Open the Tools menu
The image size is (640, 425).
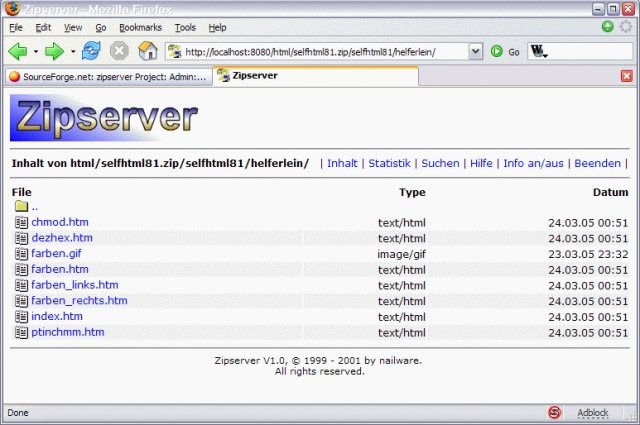pos(185,27)
